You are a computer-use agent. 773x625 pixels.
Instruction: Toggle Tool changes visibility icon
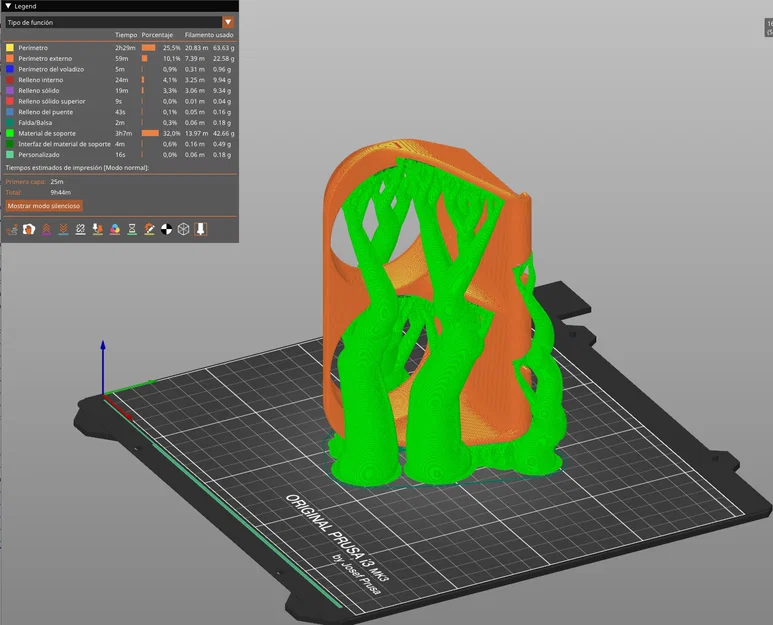pyautogui.click(x=98, y=229)
